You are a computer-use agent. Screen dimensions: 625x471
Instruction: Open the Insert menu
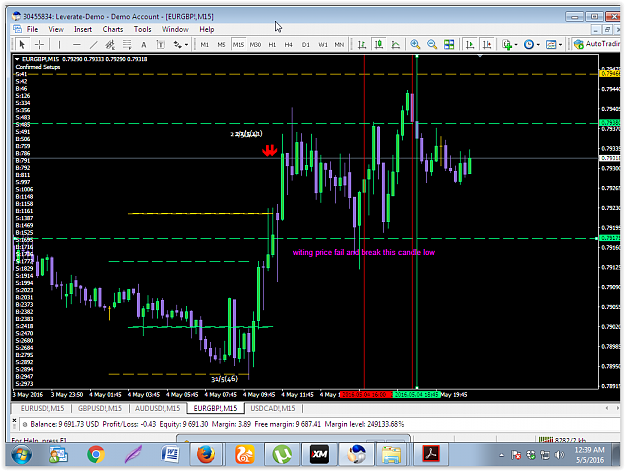click(83, 29)
